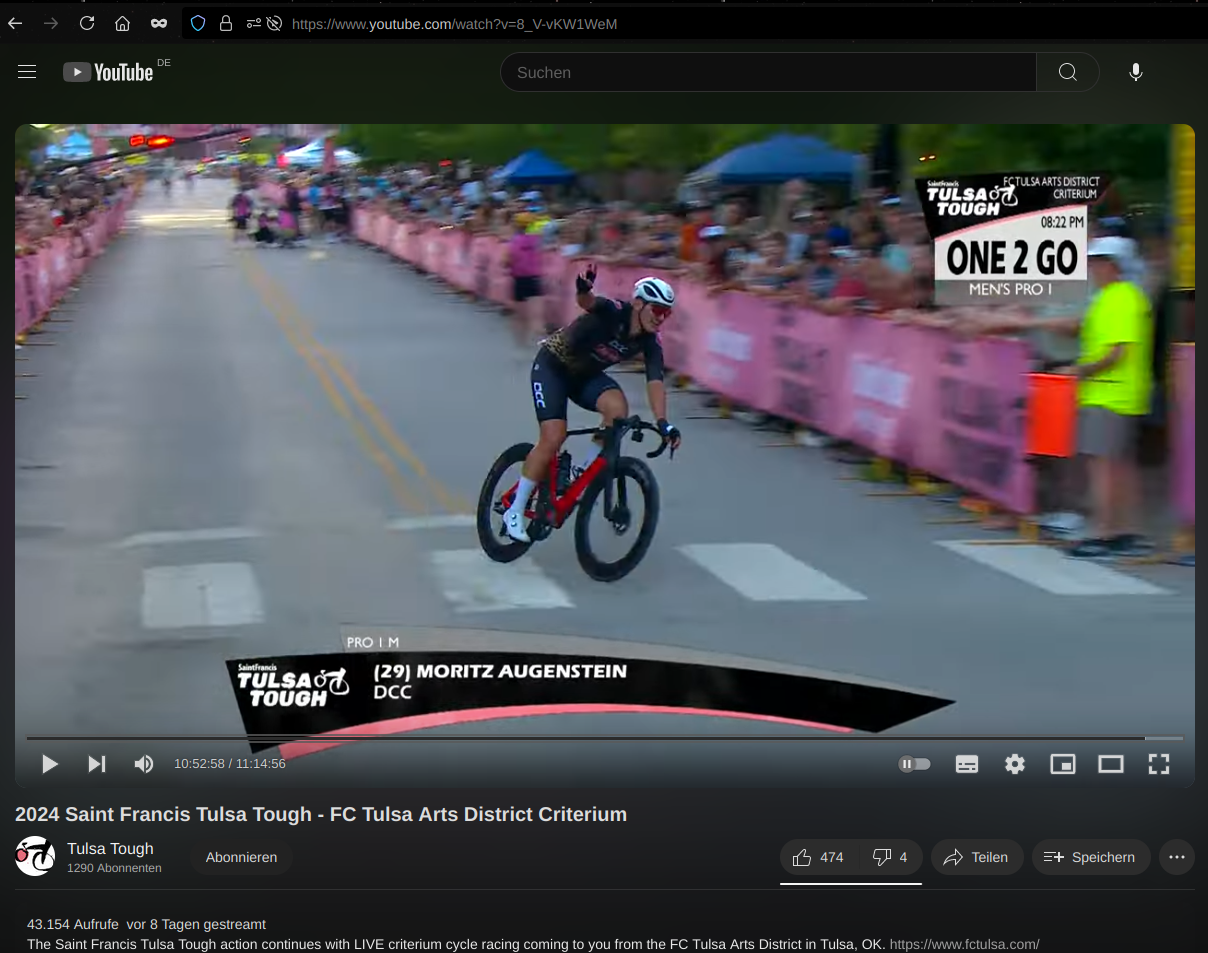Viewport: 1208px width, 953px height.
Task: Click the video title 2024 Saint Francis Tulsa Tough
Action: coord(321,814)
